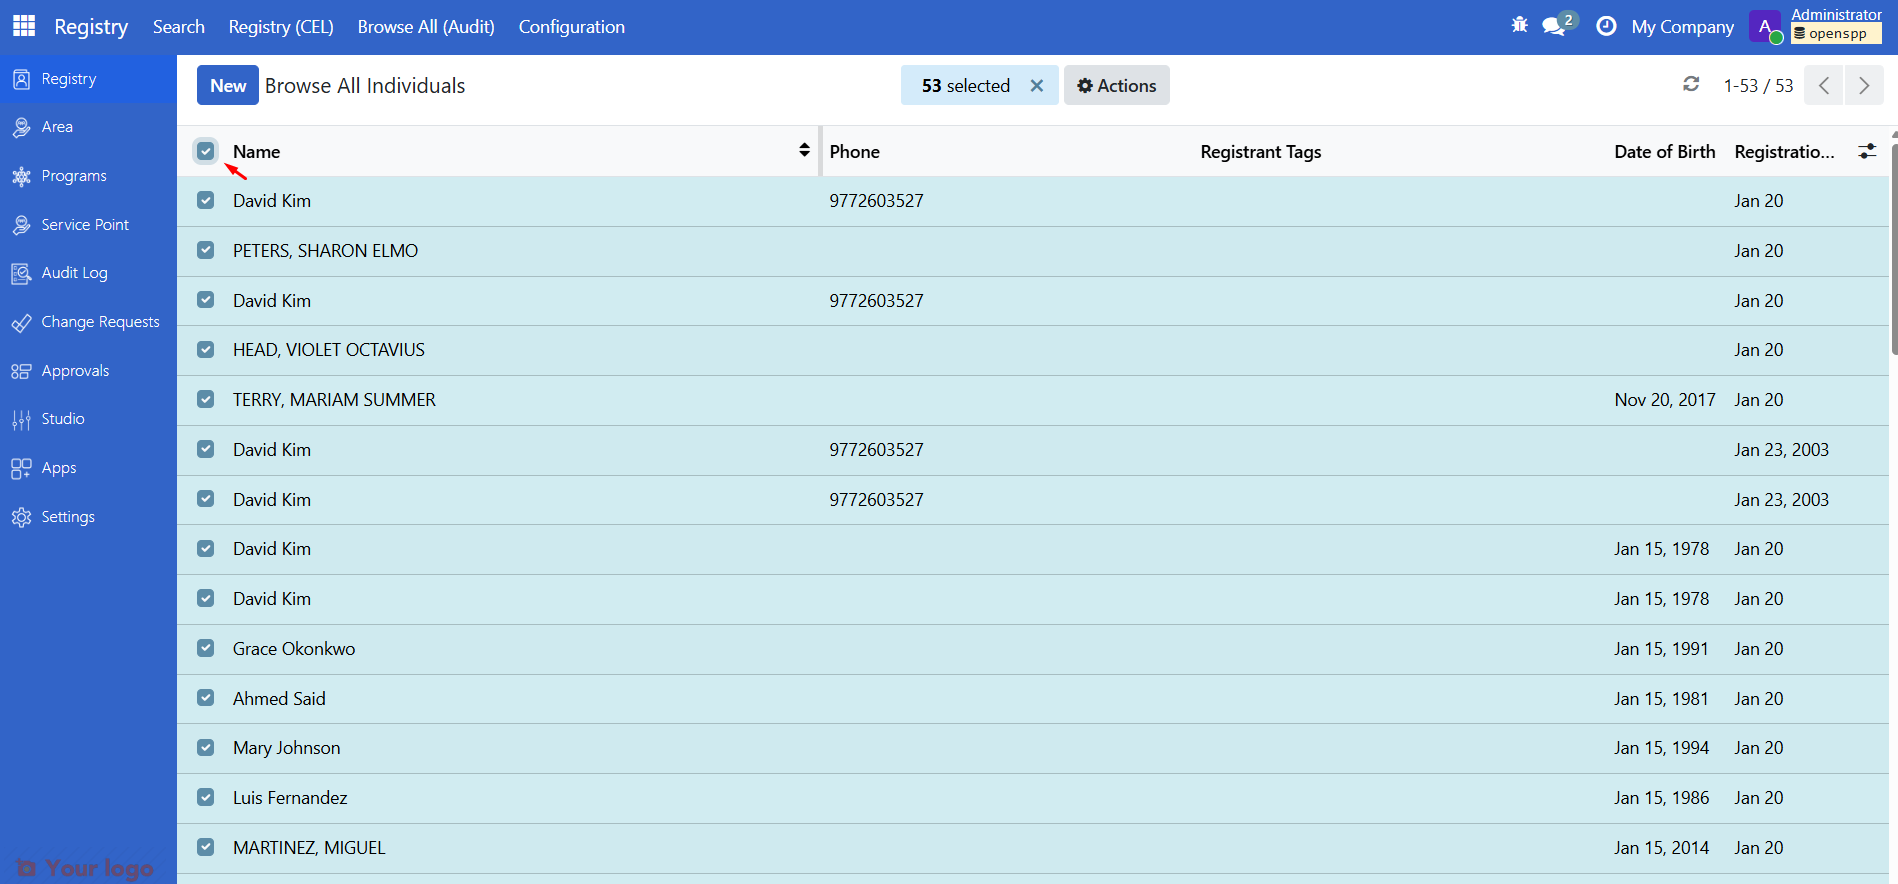Screen dimensions: 1898x884
Task: Click the Registrant Tags column header
Action: coord(1260,152)
